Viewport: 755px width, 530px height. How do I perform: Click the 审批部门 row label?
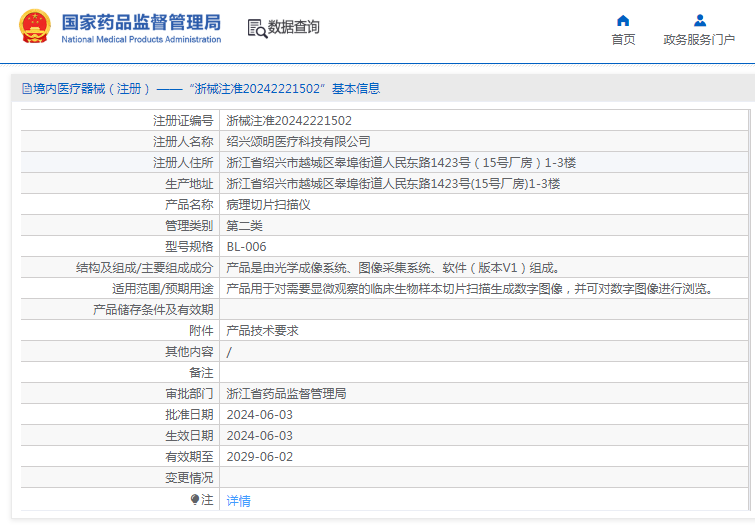click(x=189, y=394)
